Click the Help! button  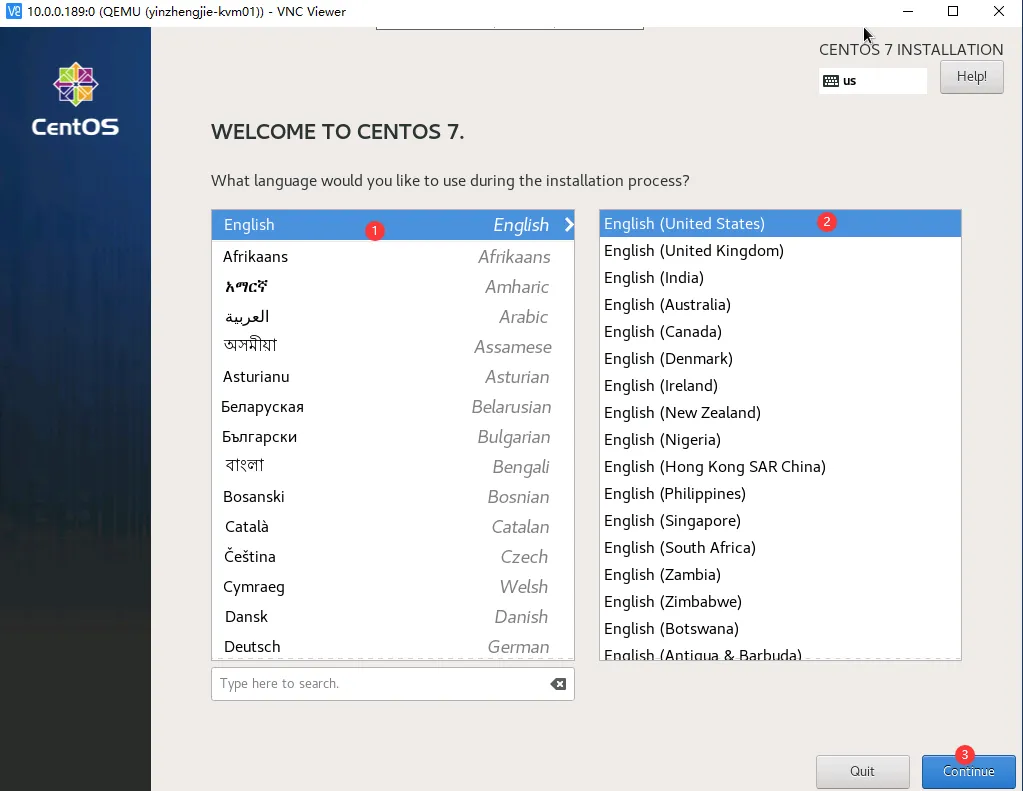(971, 77)
